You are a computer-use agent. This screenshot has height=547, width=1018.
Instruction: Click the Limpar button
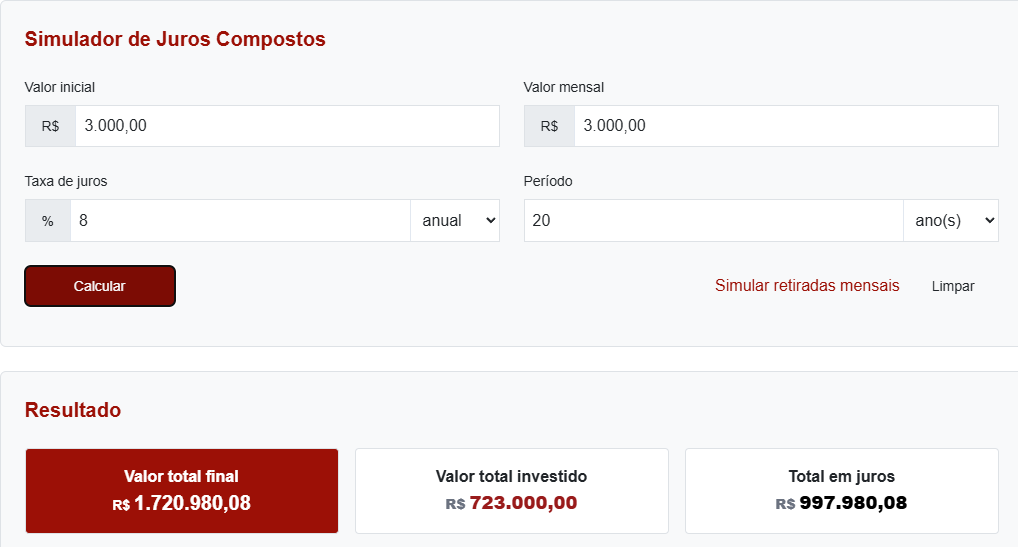953,286
